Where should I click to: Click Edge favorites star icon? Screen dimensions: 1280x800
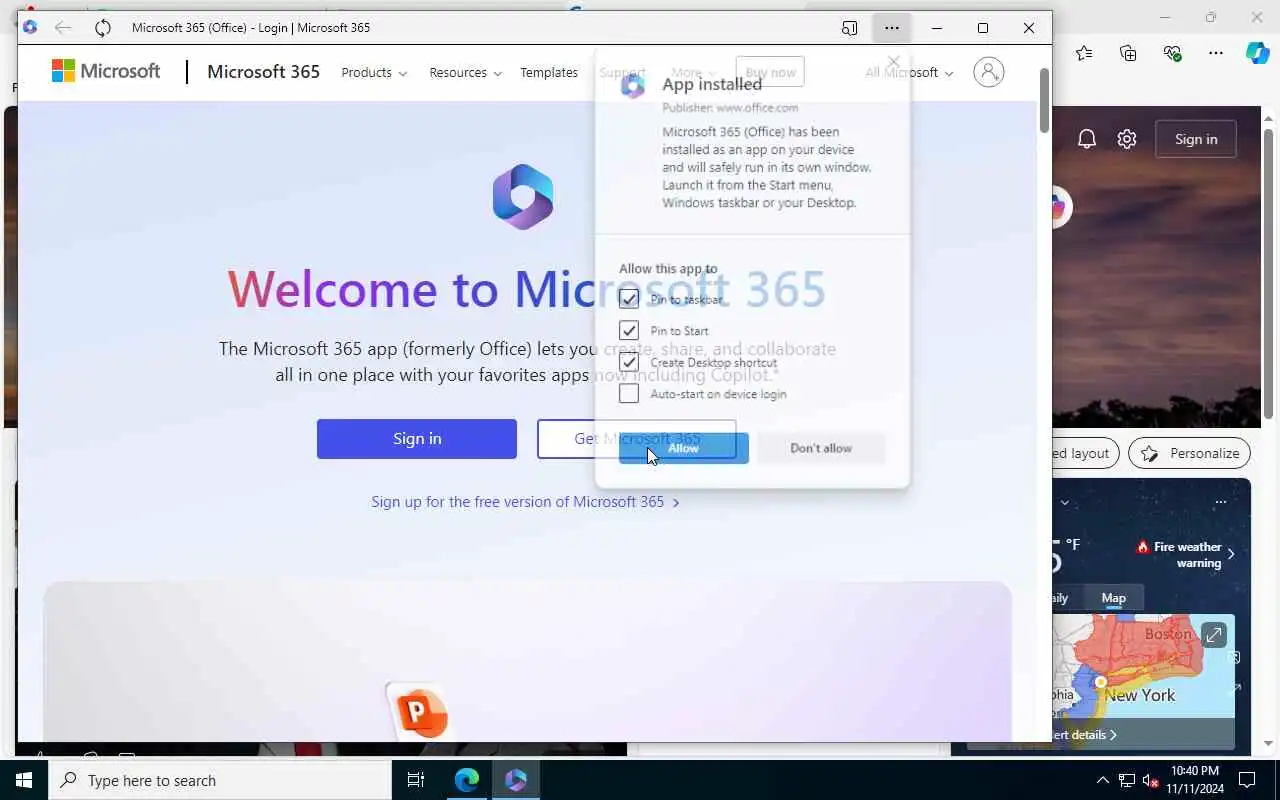(1085, 53)
